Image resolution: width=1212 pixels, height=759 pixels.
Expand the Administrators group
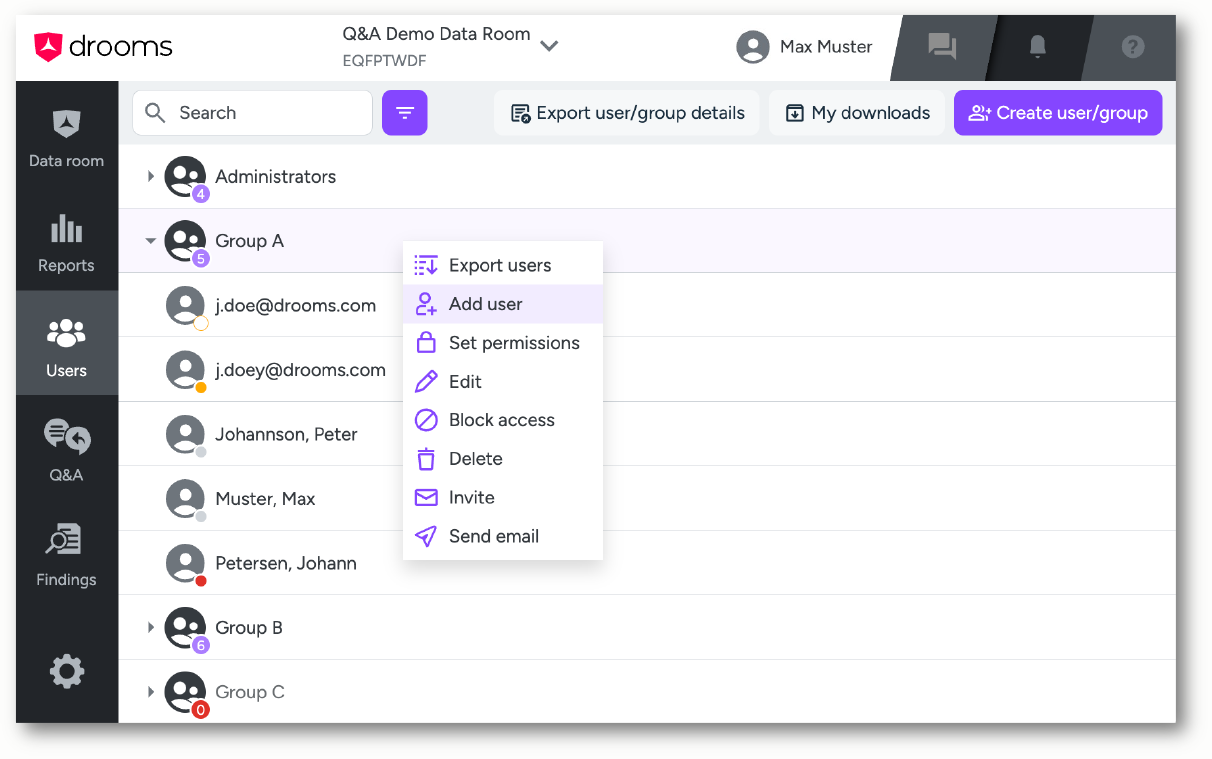151,176
